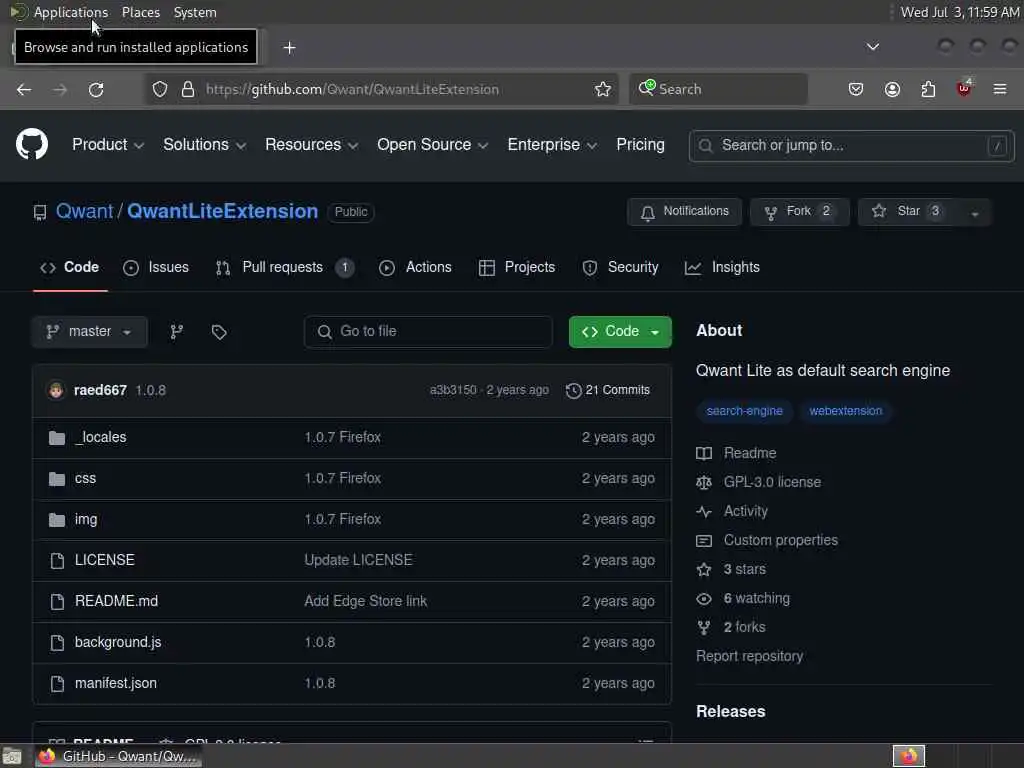The image size is (1024, 768).
Task: Expand the Solutions menu
Action: click(204, 145)
